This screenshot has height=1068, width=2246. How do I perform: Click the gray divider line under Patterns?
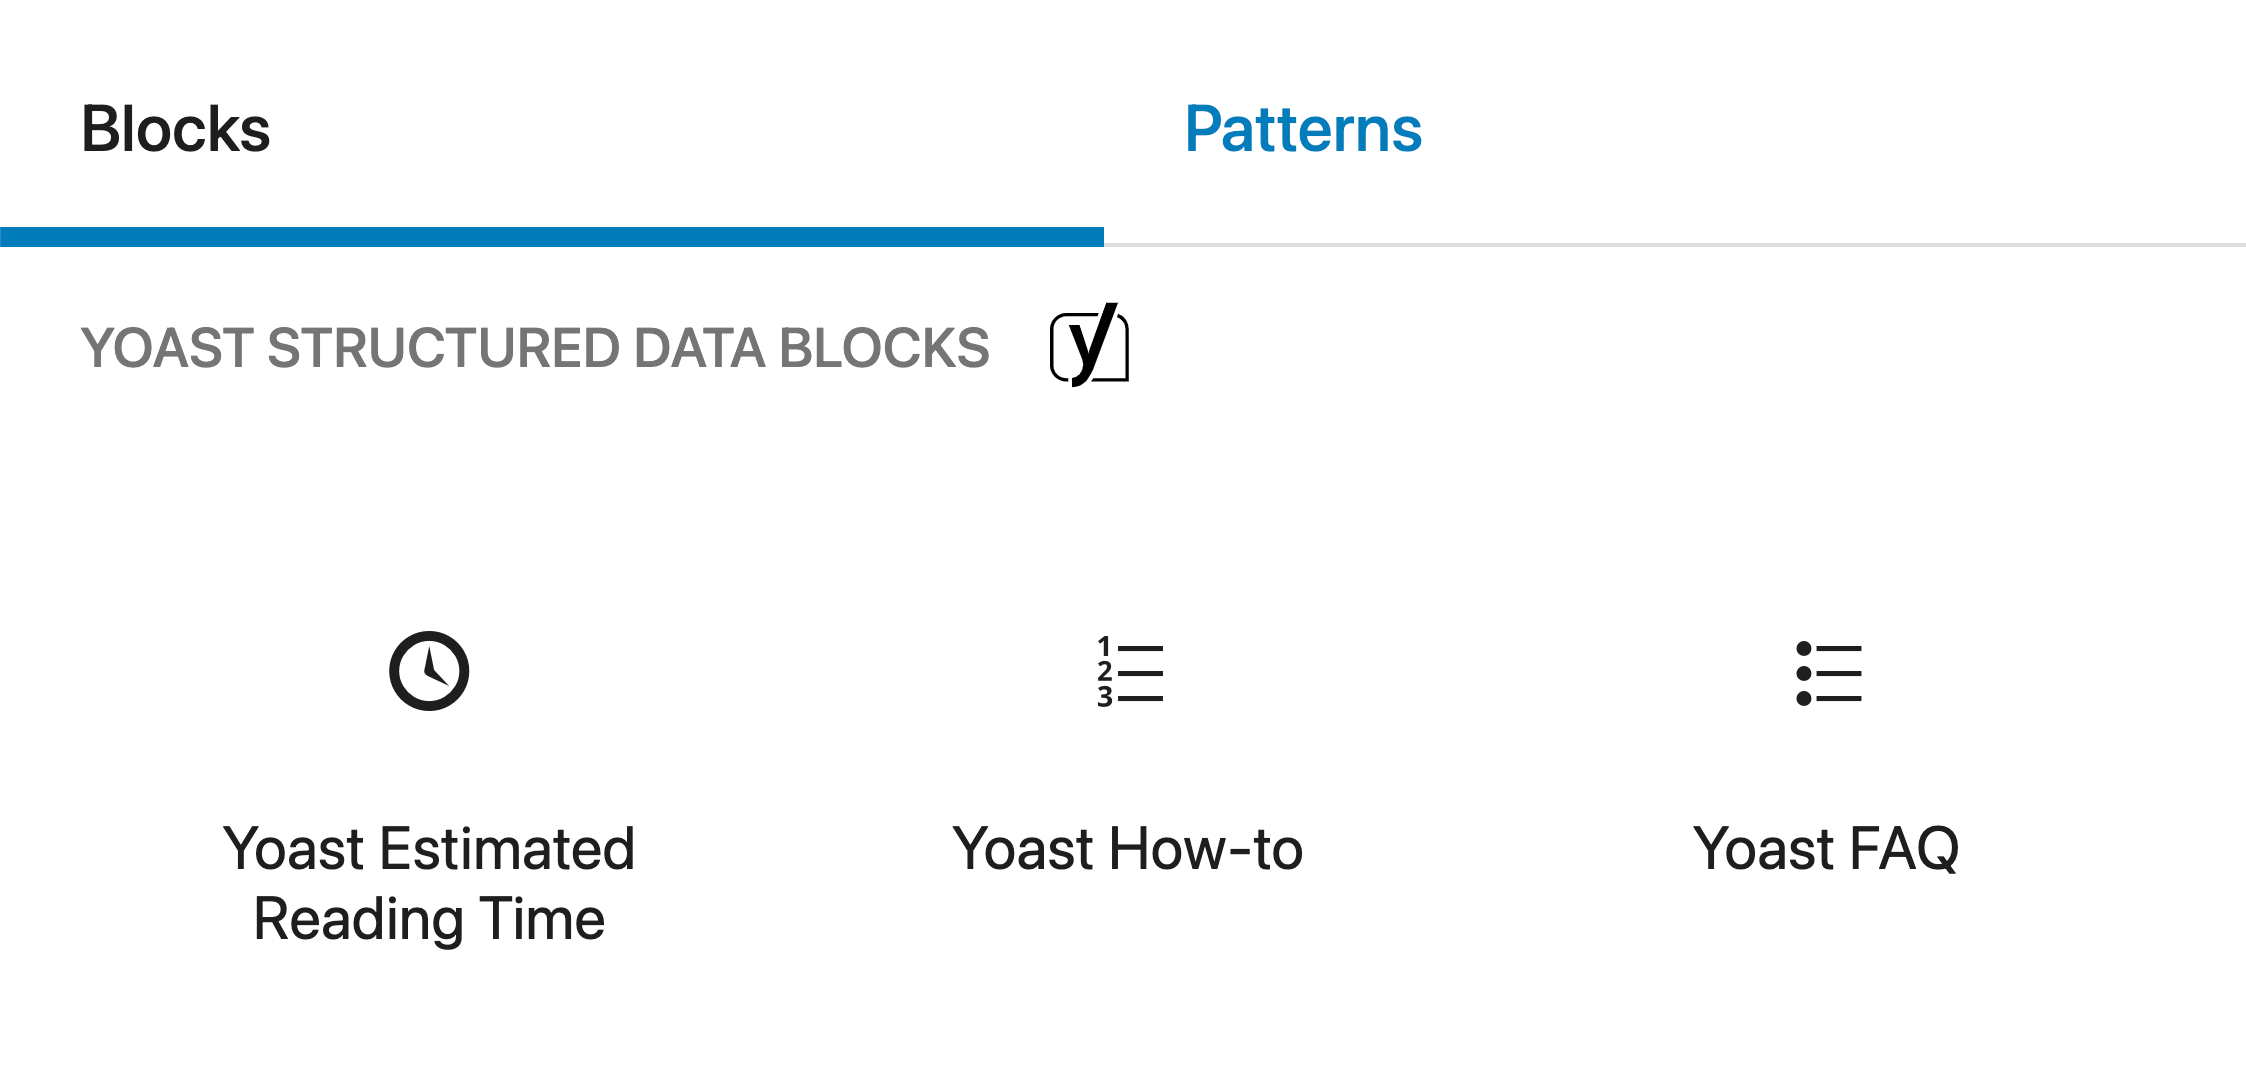click(x=1674, y=244)
